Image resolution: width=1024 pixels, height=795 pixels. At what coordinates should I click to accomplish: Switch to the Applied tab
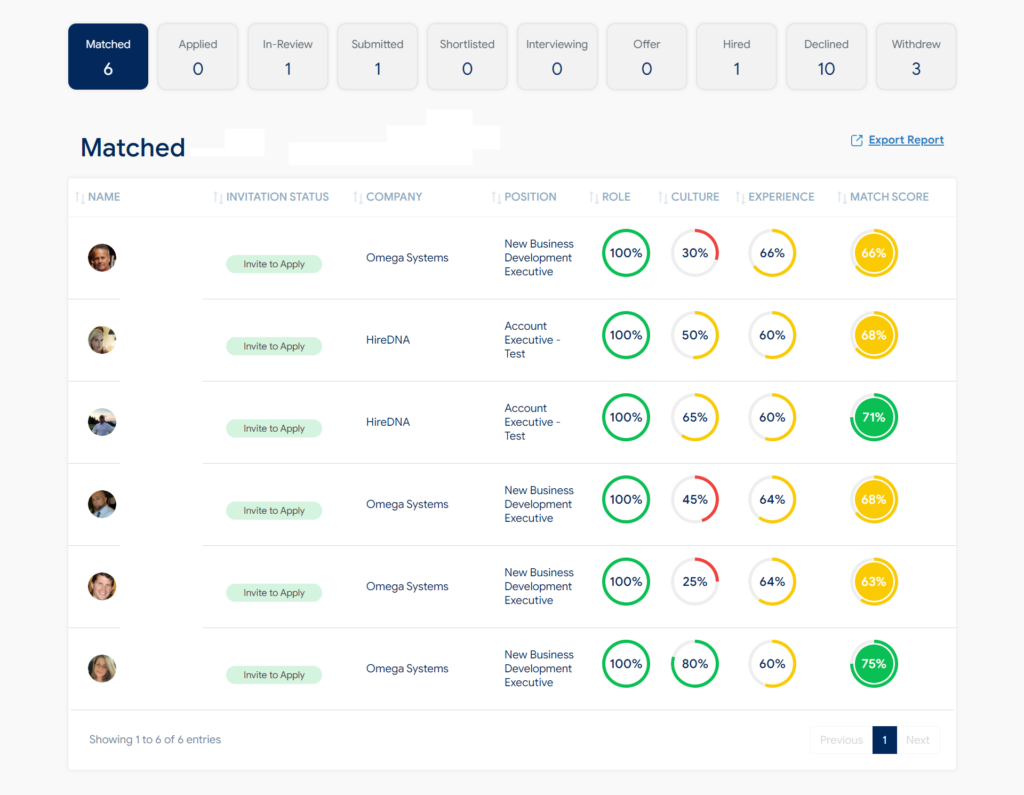click(x=198, y=56)
